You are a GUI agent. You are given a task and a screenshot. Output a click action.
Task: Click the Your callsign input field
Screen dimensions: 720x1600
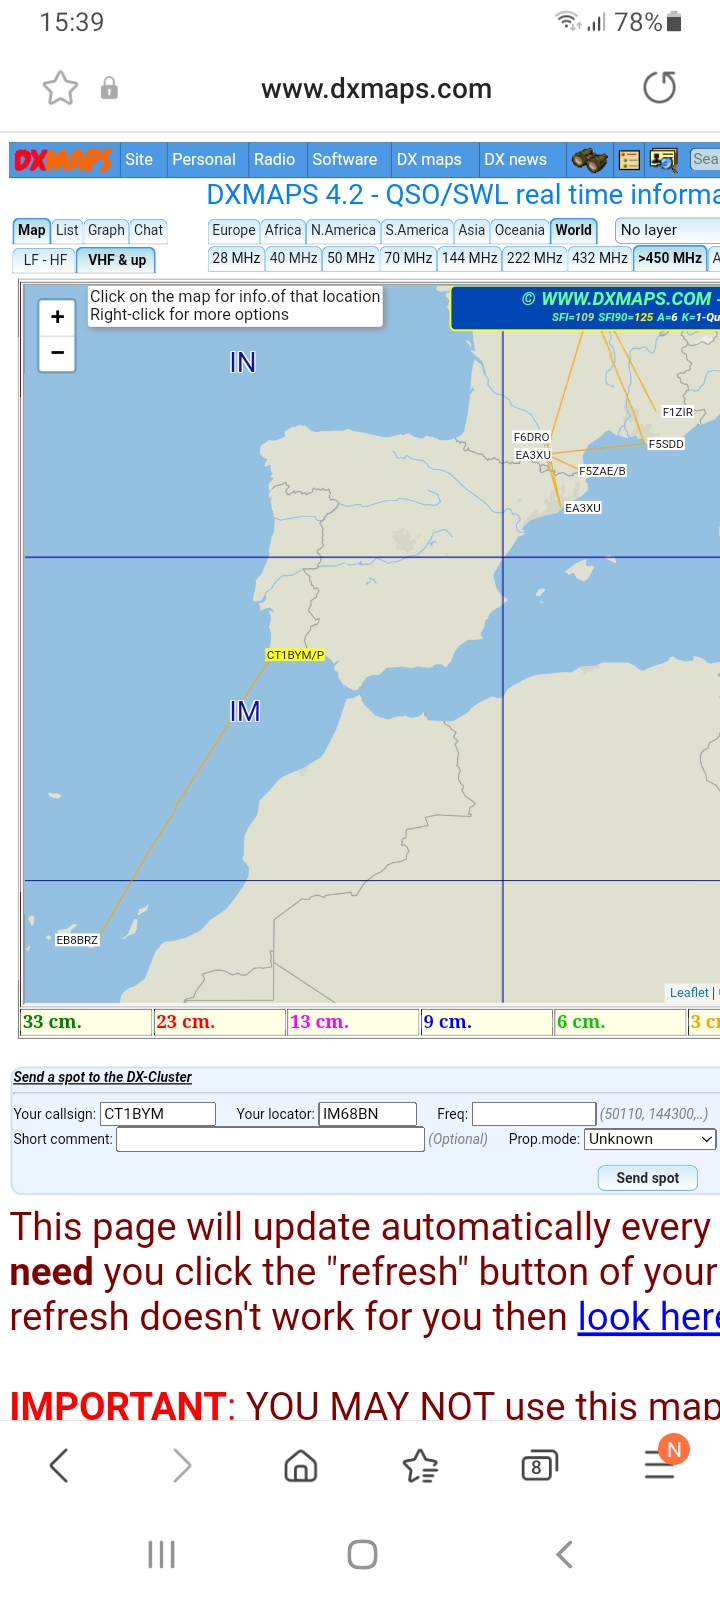point(158,1114)
